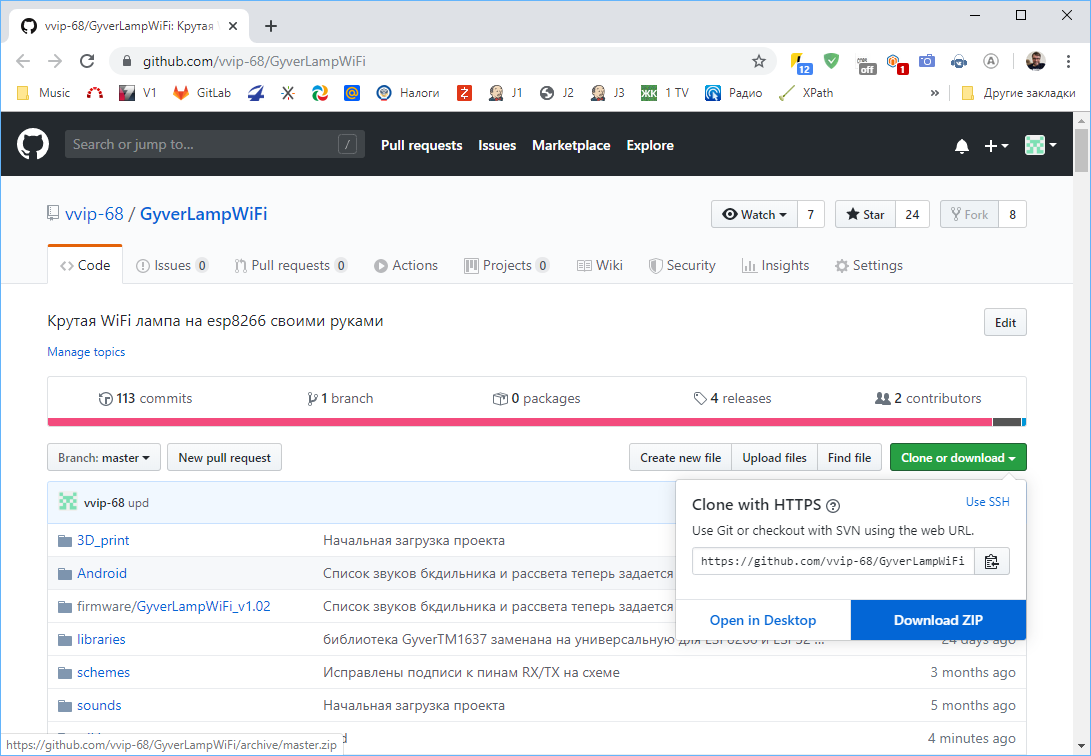Click the help icon beside Clone with HTTPS

pyautogui.click(x=833, y=506)
